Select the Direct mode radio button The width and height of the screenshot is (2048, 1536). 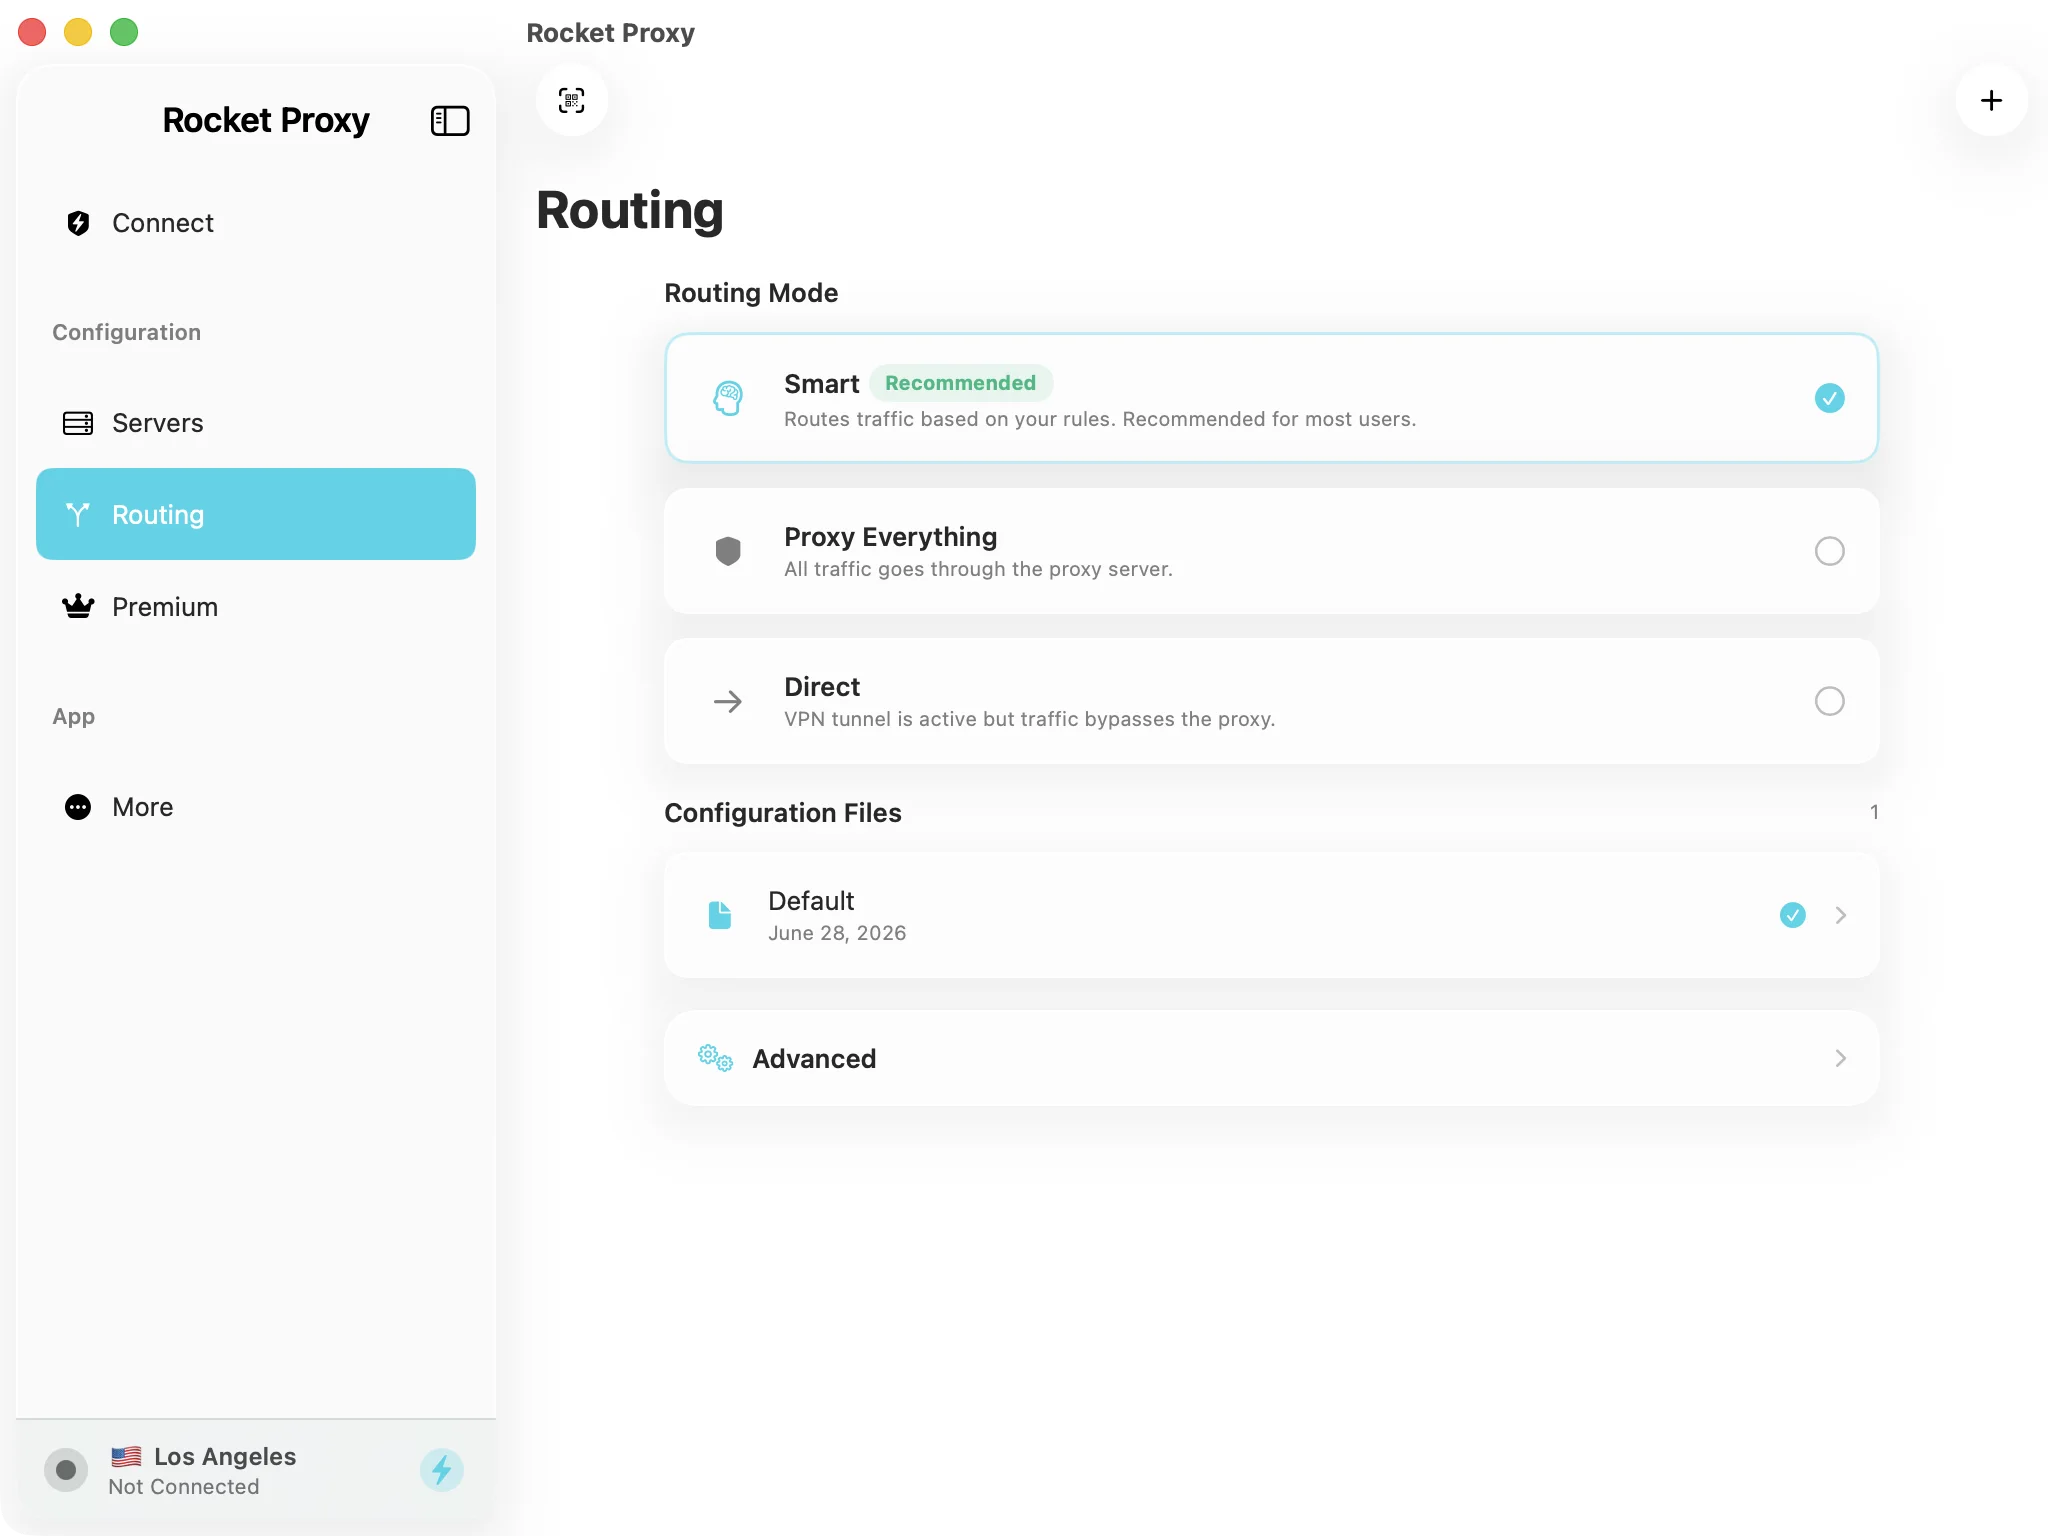pos(1829,701)
